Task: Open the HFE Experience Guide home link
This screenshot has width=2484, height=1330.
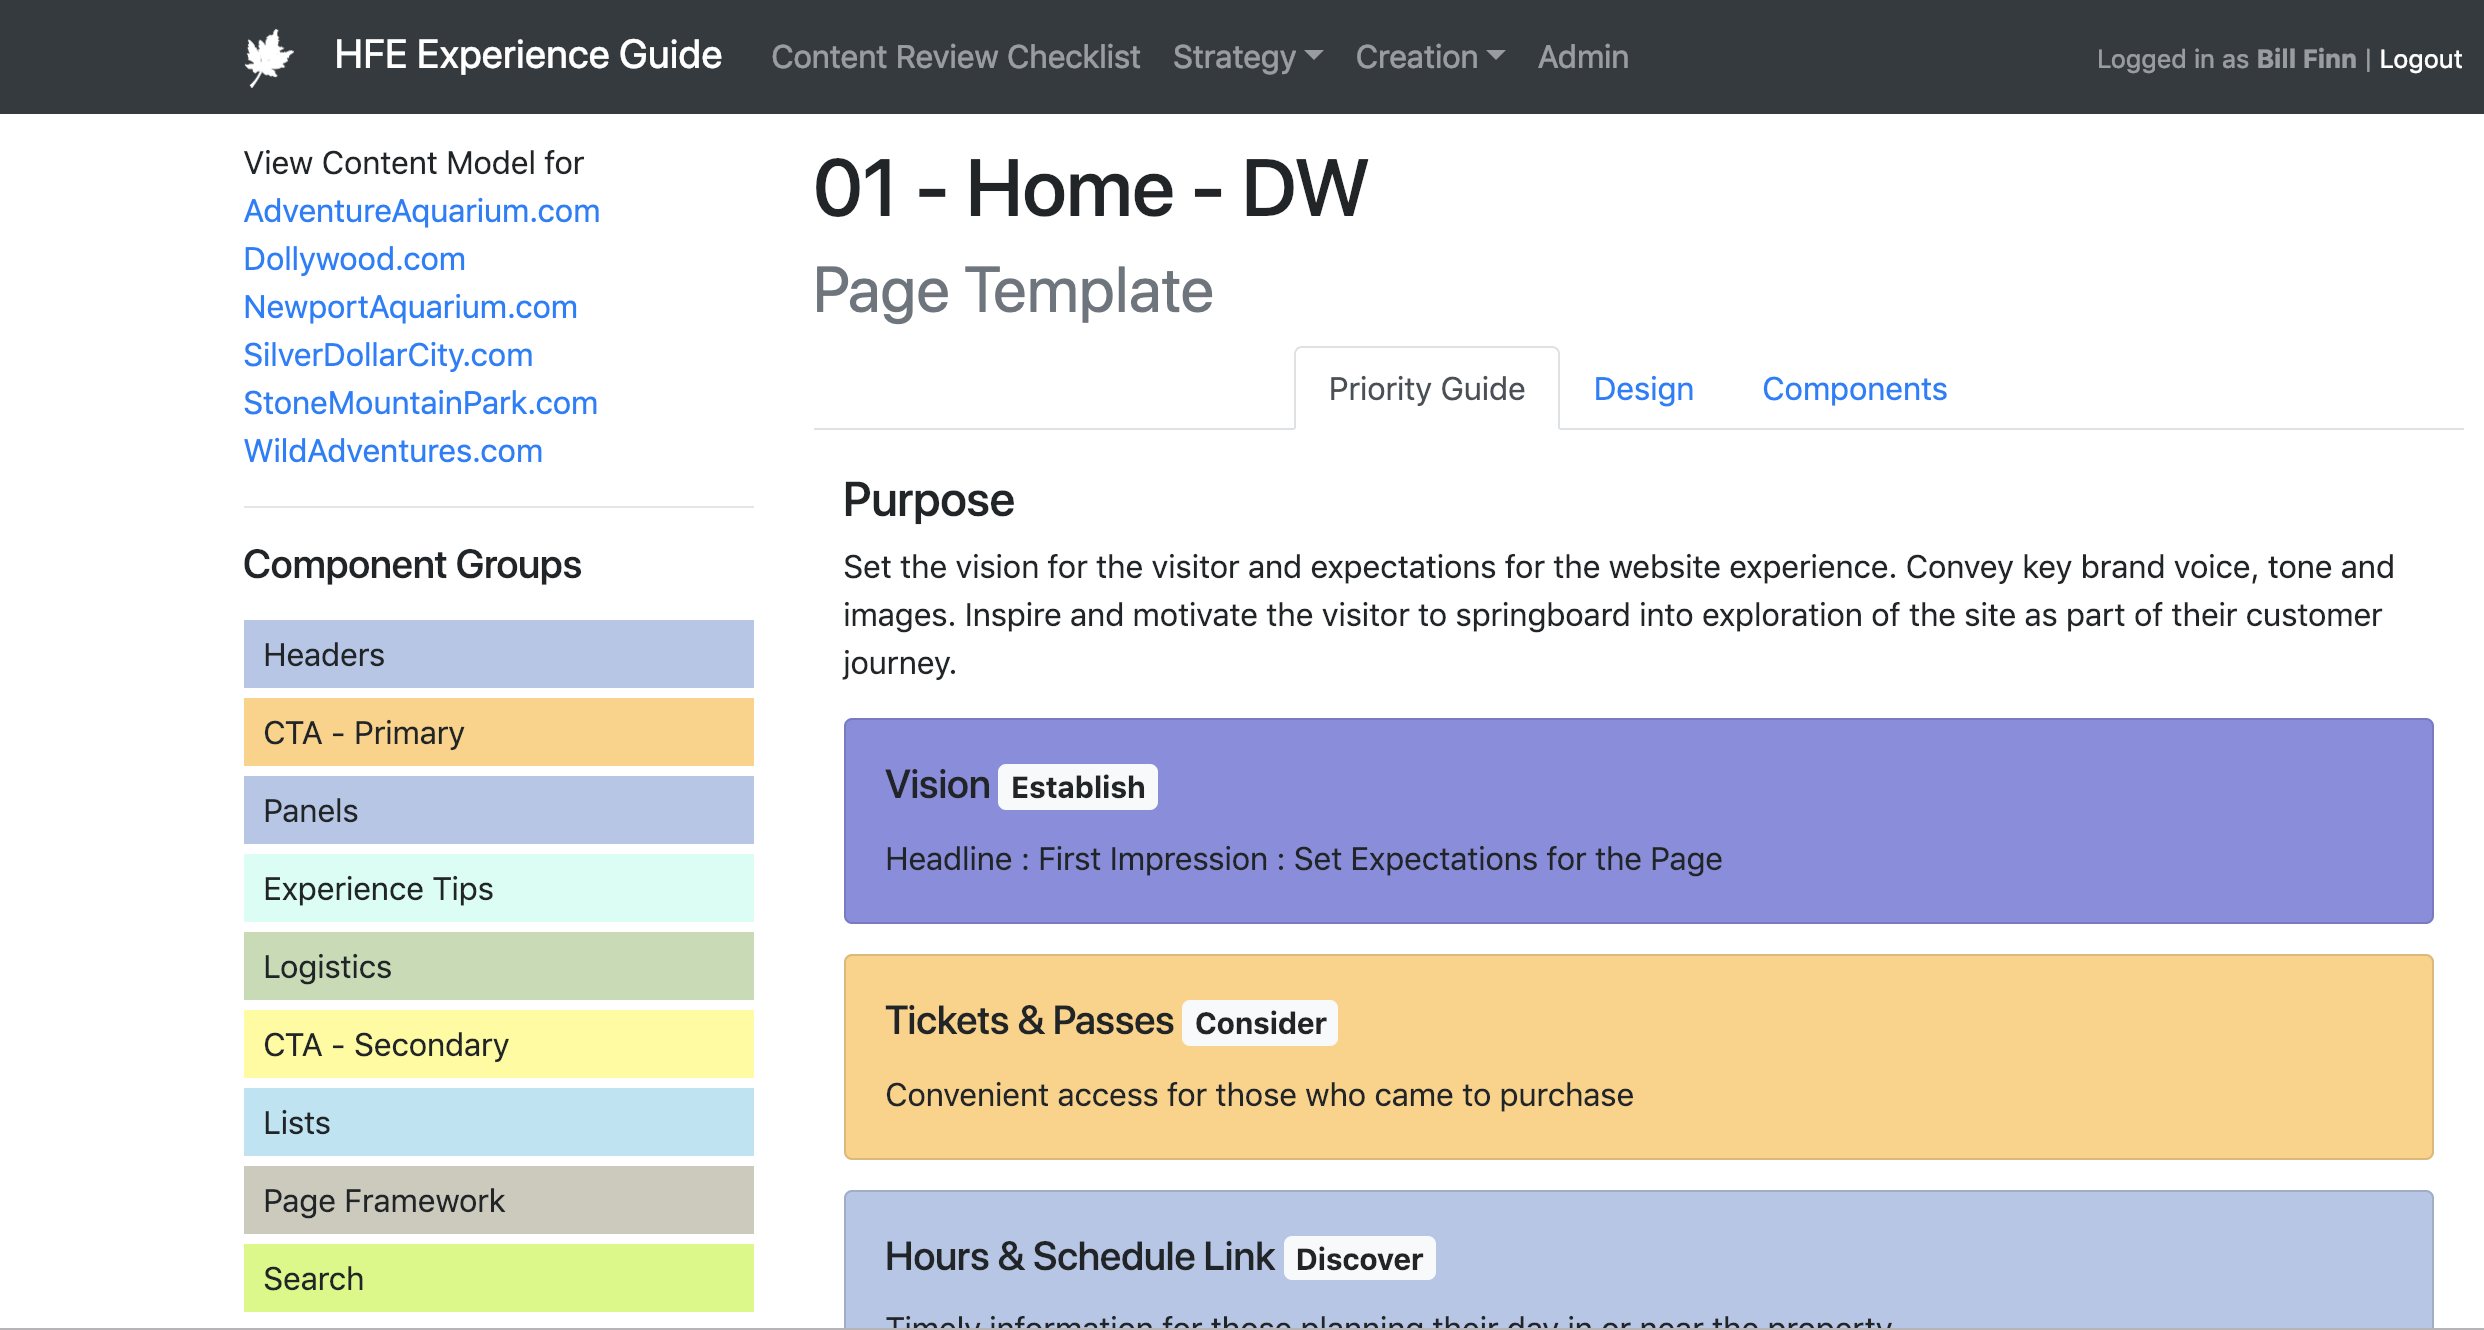Action: 528,56
